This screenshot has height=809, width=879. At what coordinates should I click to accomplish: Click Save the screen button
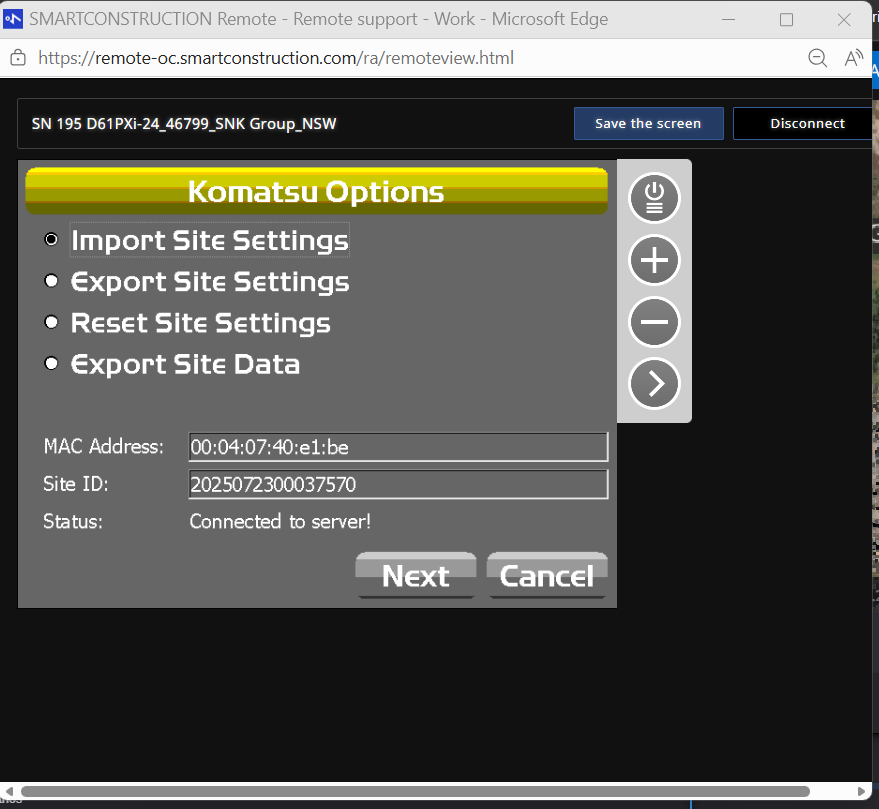click(x=649, y=123)
